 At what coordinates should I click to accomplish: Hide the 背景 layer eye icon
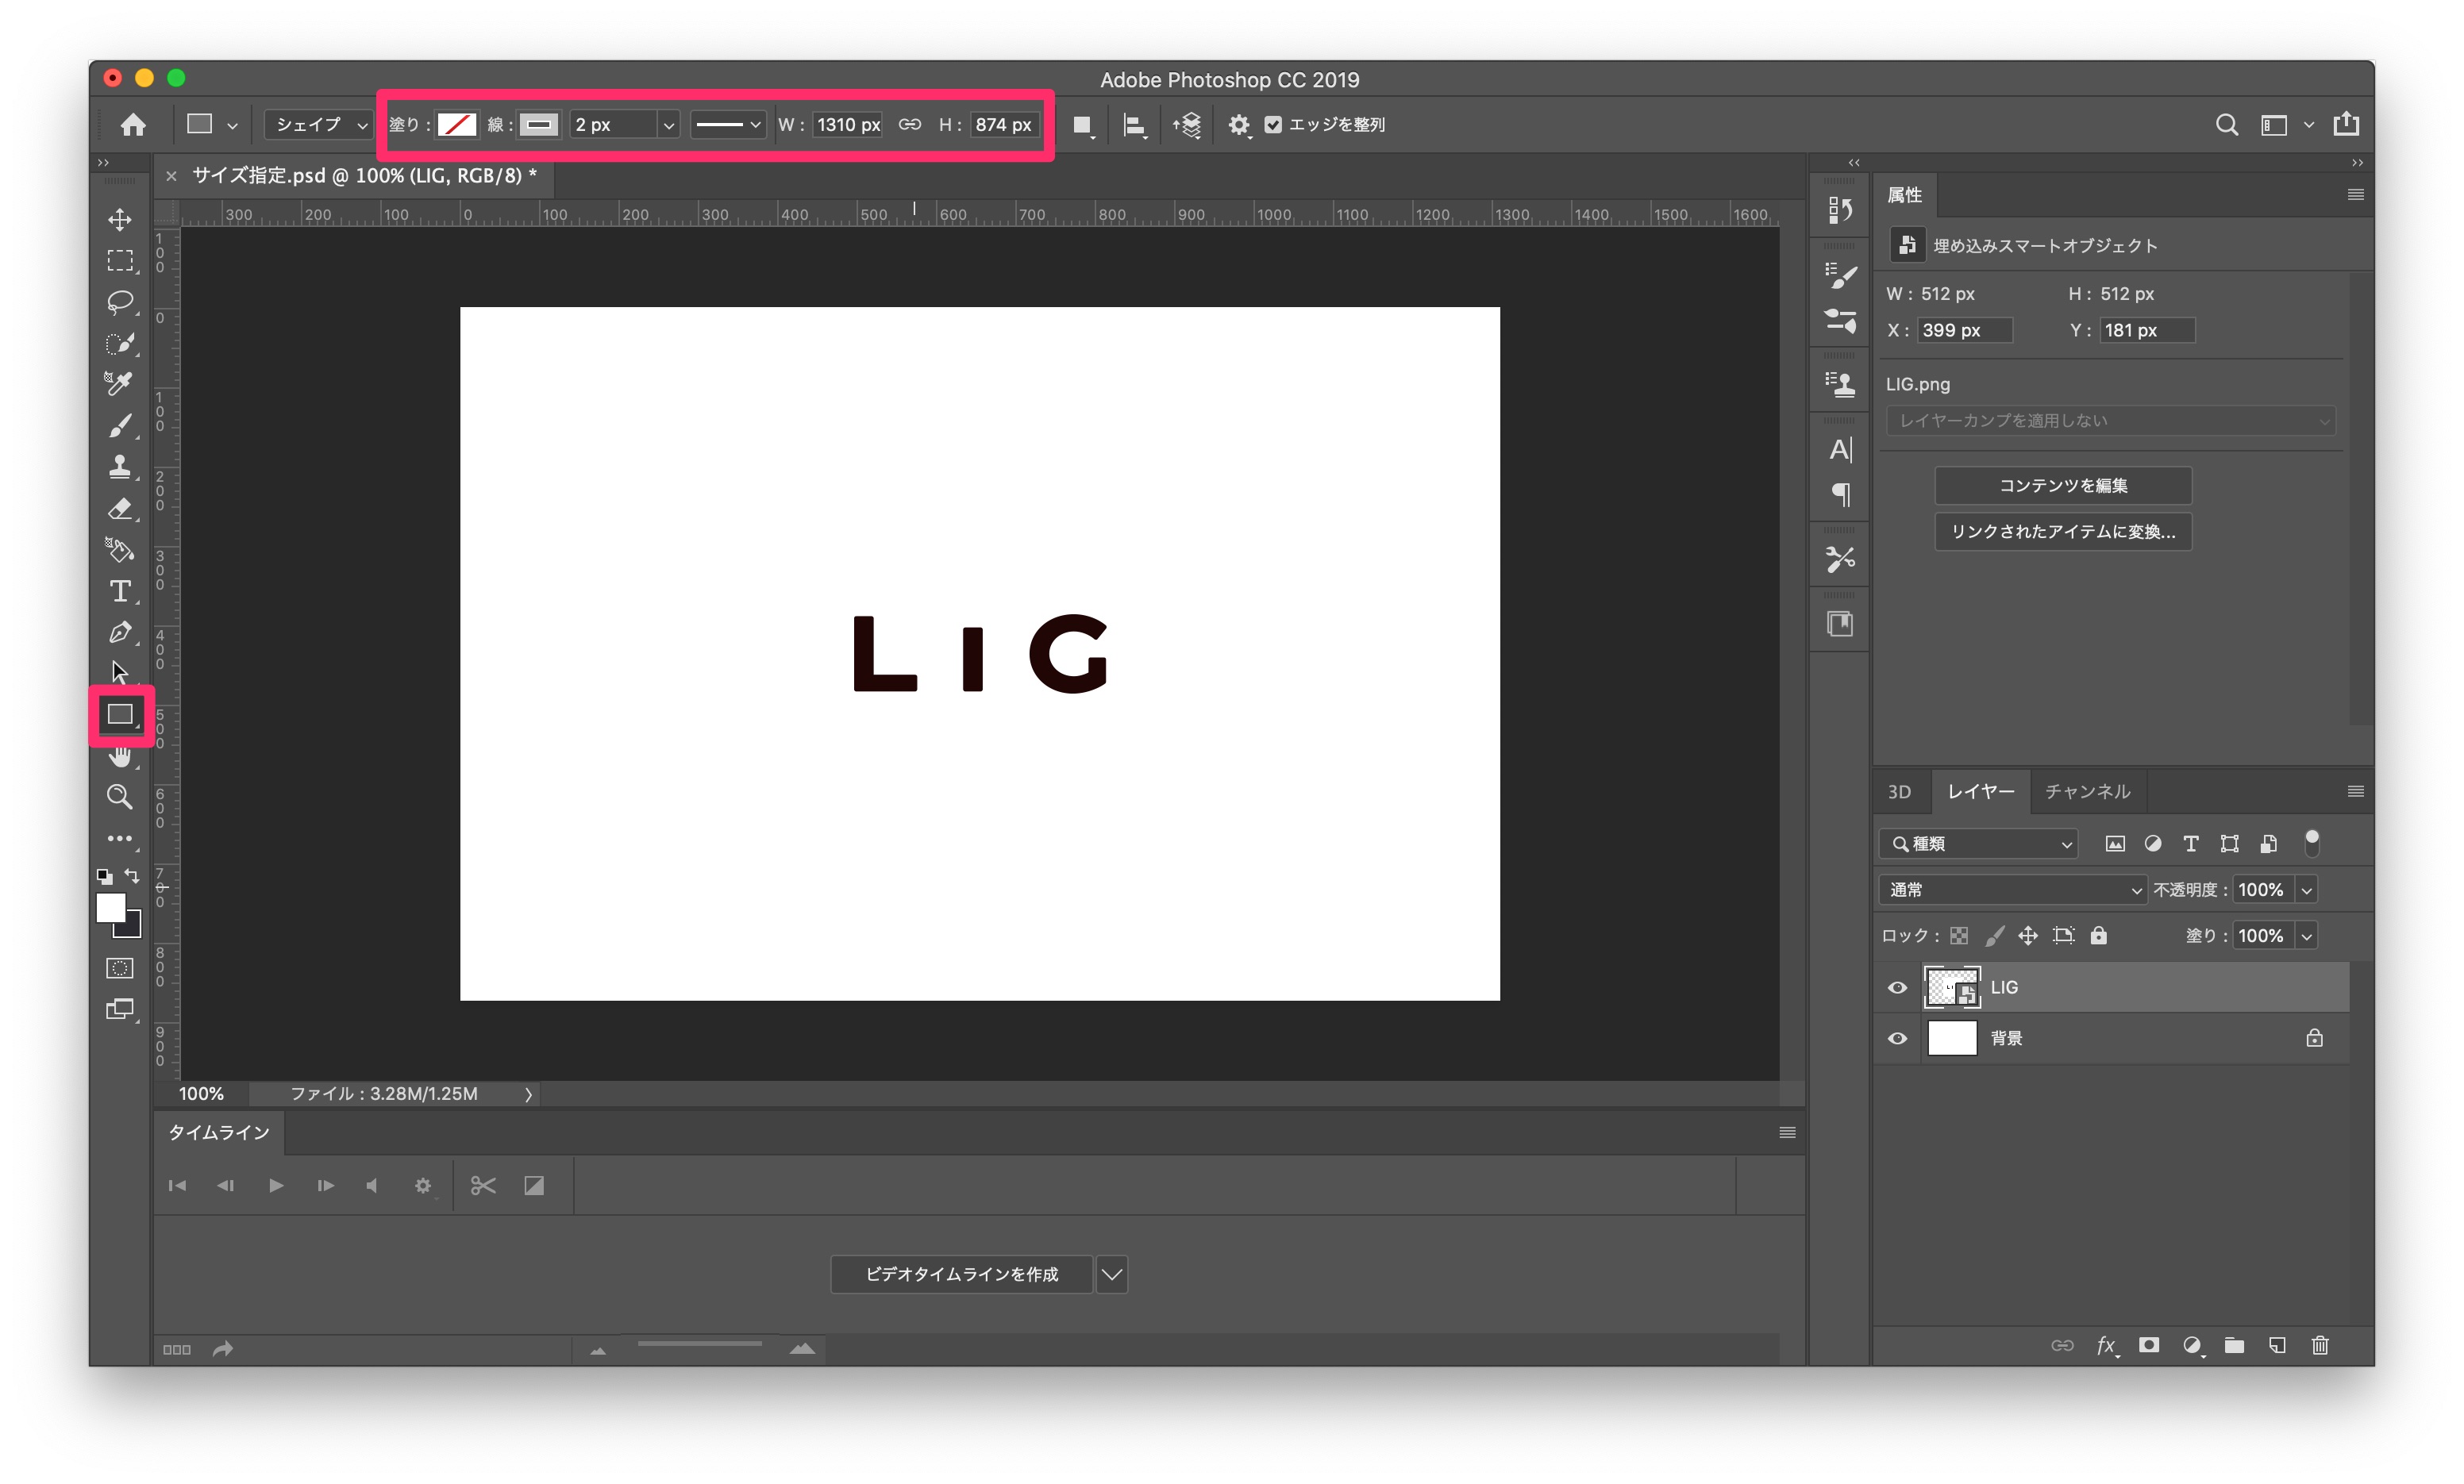tap(1897, 1039)
